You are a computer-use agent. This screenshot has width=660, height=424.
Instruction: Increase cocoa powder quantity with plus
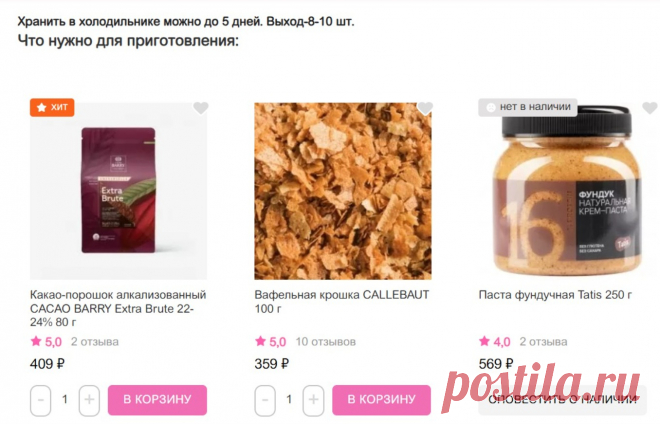tap(89, 400)
